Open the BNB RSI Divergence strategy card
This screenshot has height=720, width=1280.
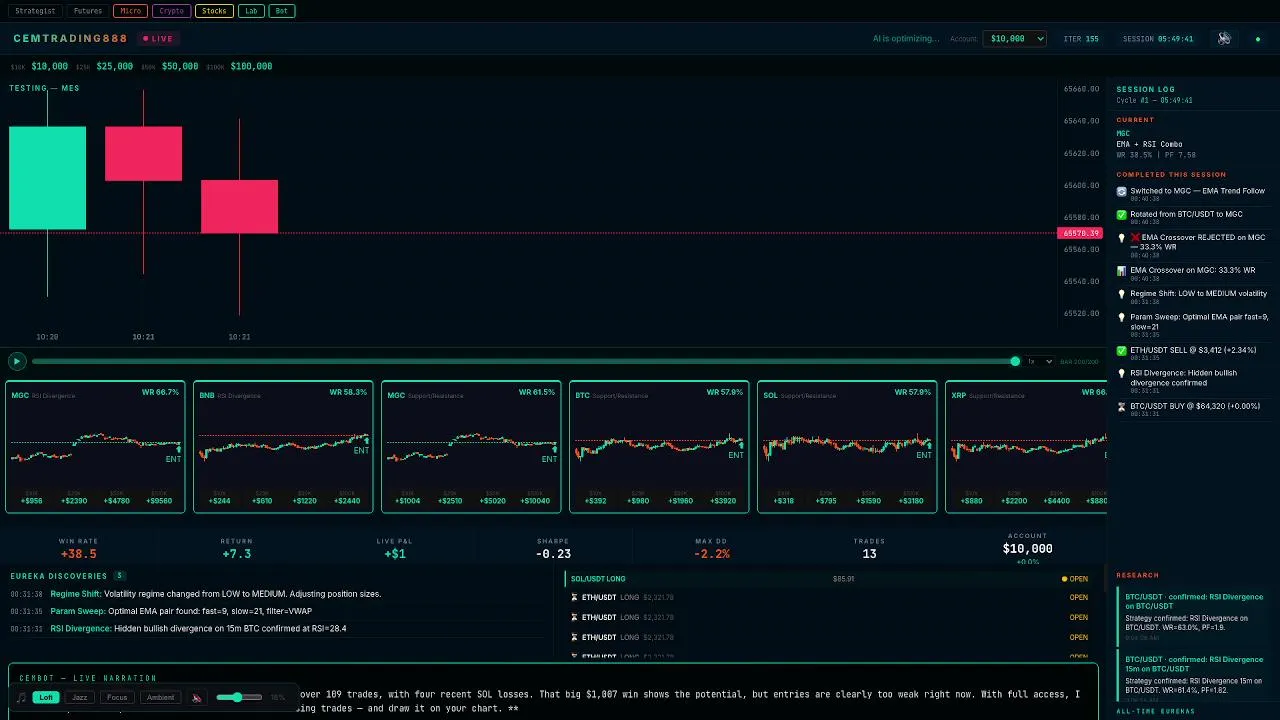click(283, 447)
